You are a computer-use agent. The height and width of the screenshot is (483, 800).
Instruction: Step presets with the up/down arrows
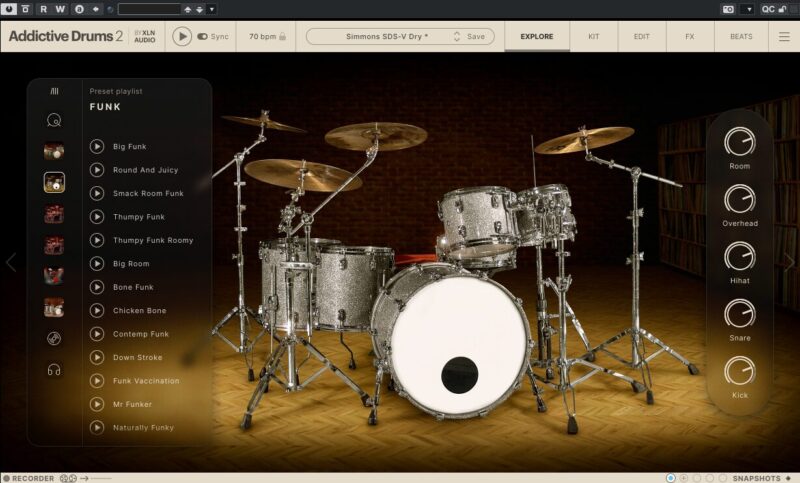(x=457, y=36)
